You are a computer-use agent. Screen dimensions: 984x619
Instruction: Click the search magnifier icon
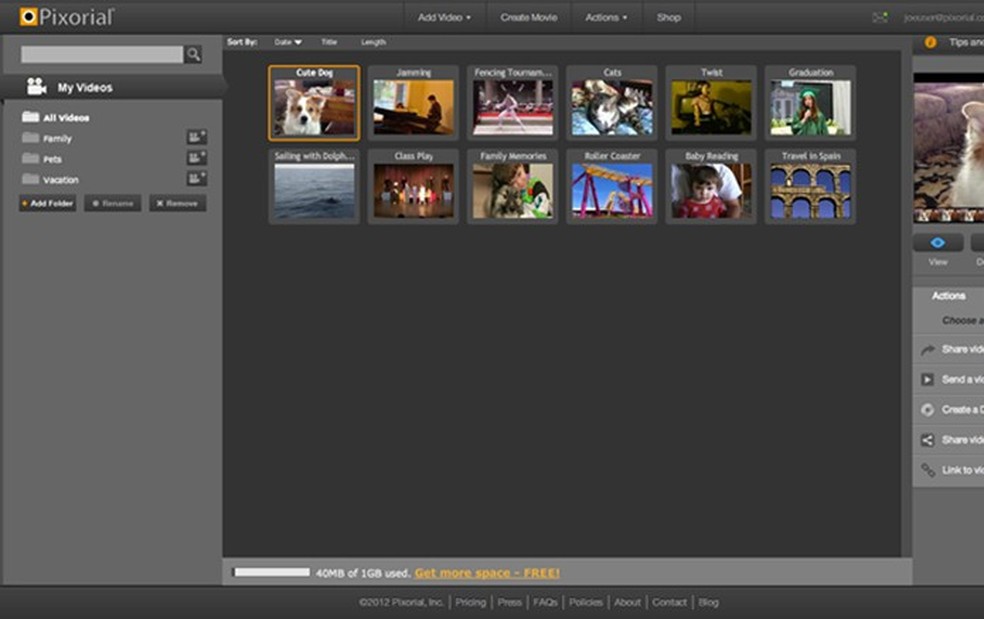[x=193, y=55]
